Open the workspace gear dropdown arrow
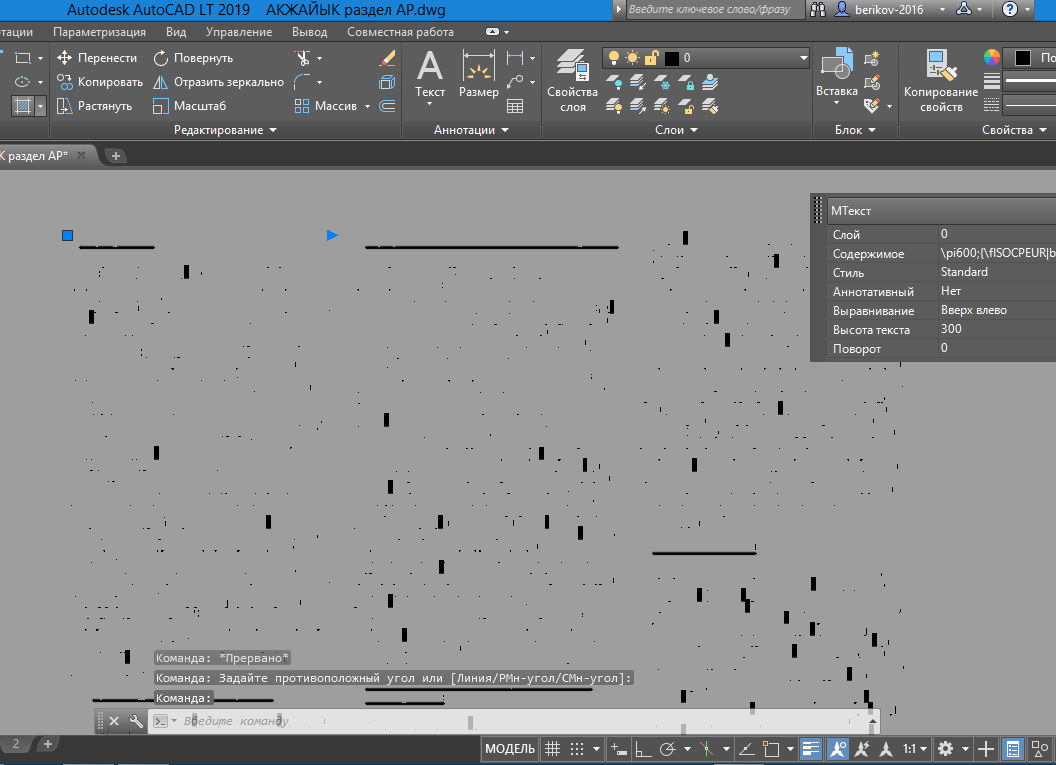 965,749
